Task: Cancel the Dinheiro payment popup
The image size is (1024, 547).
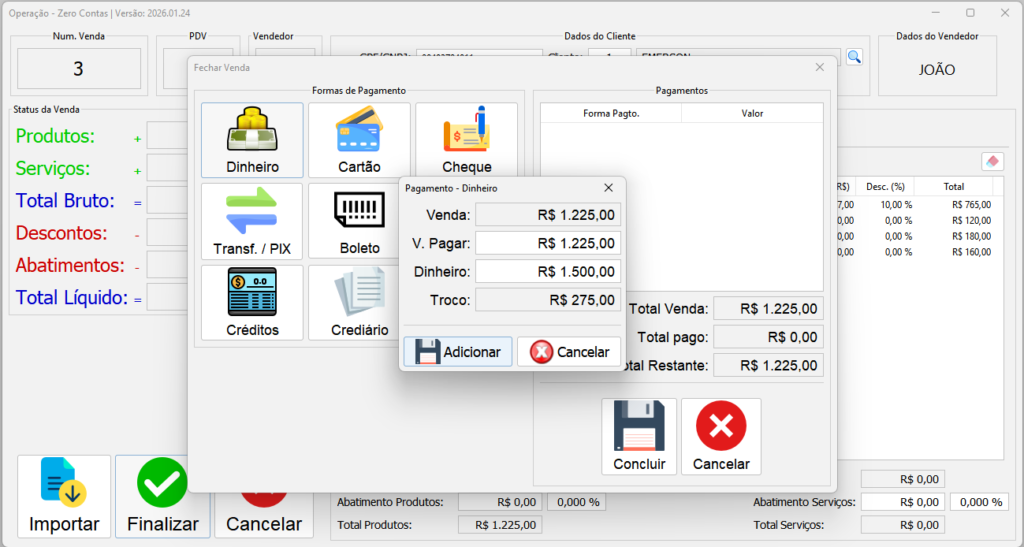Action: coord(569,351)
